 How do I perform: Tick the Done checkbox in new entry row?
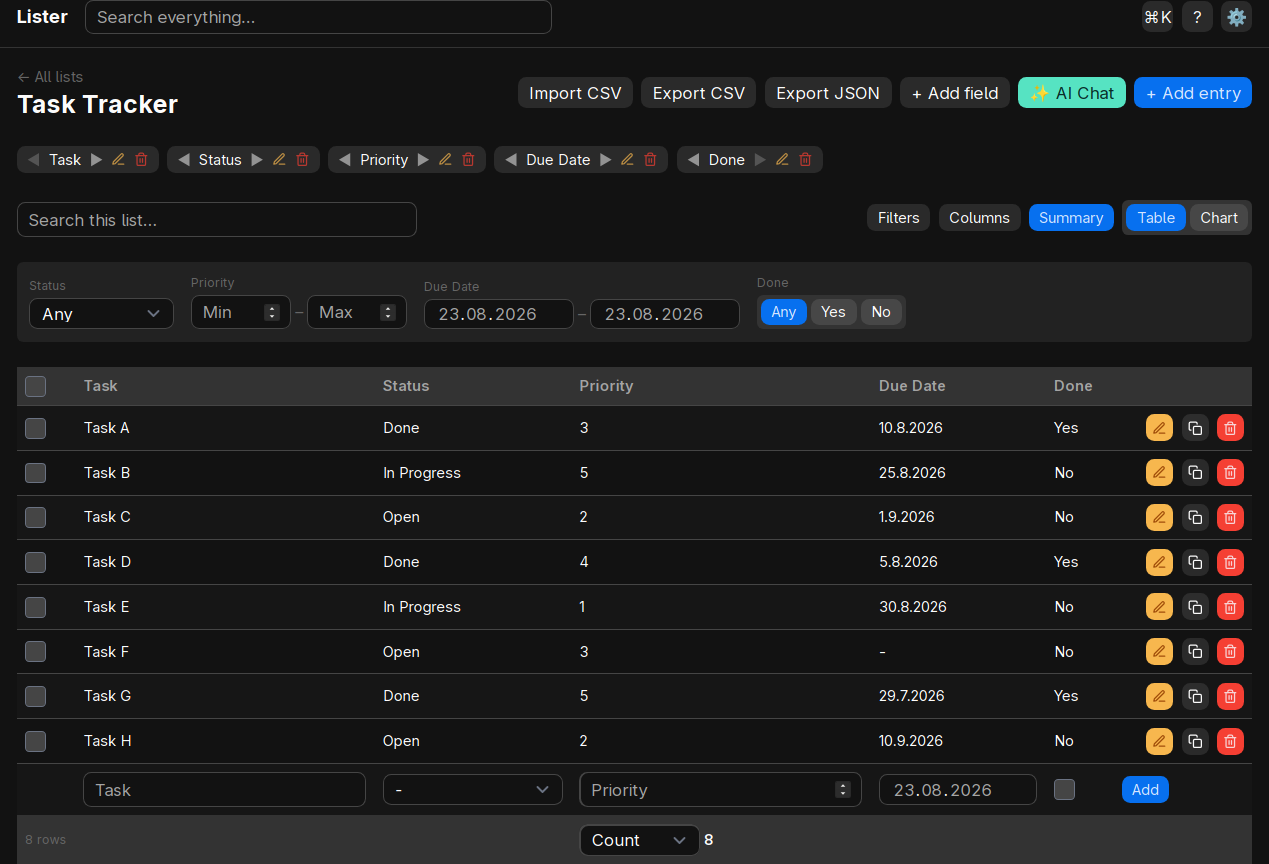[1064, 789]
